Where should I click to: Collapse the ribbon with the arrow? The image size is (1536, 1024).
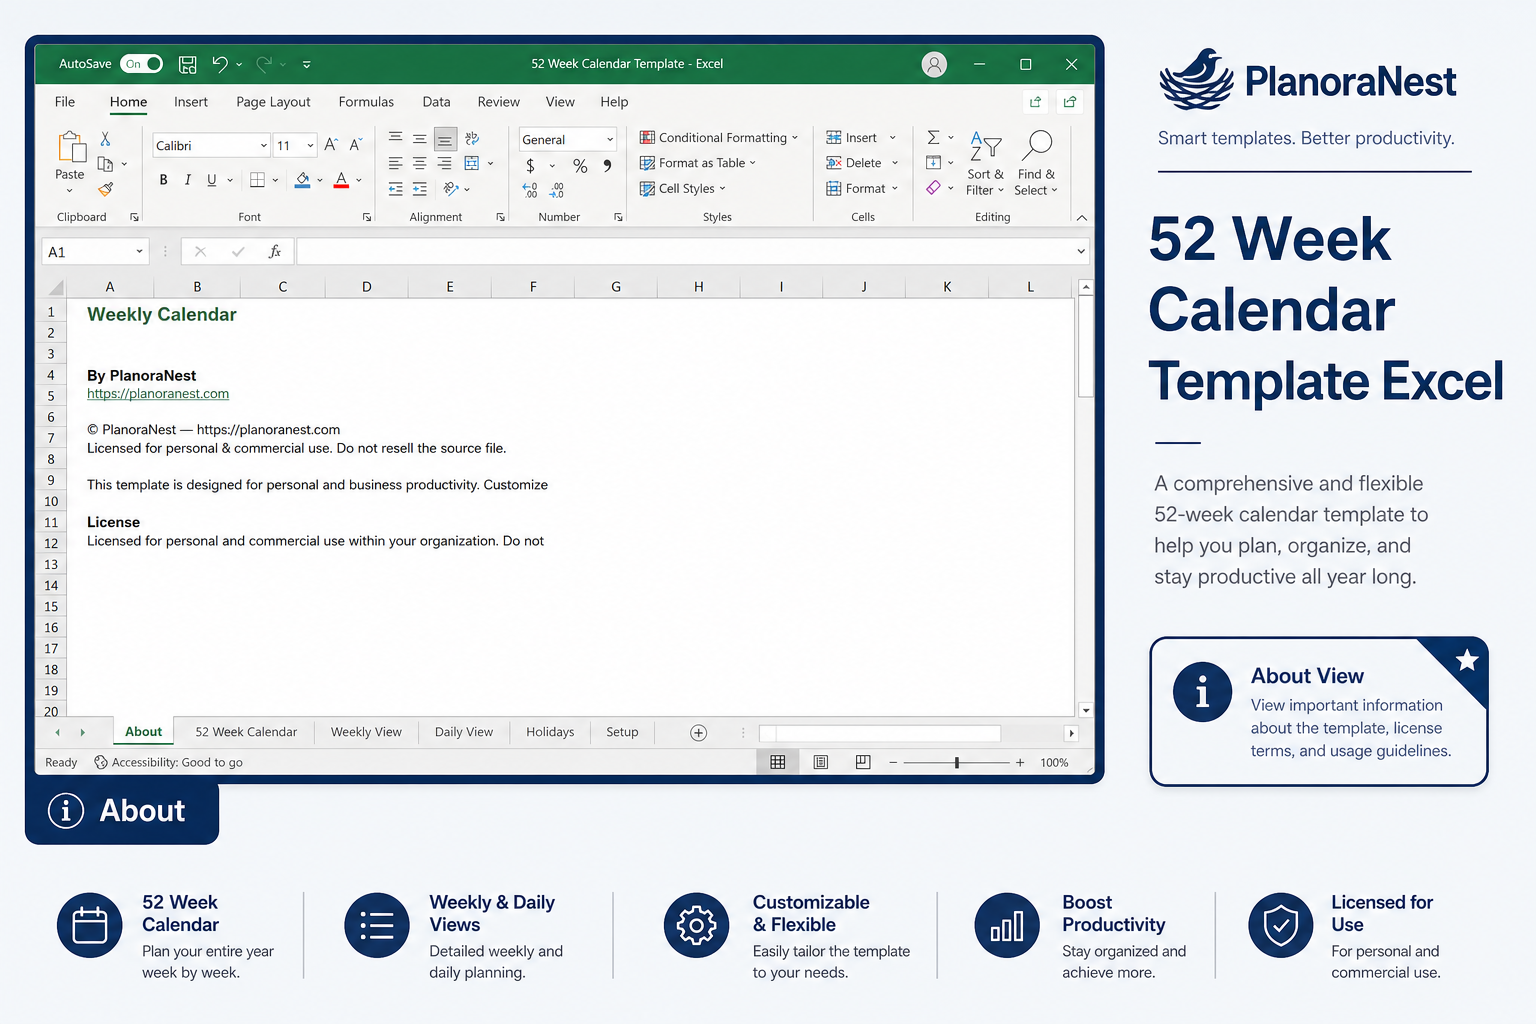pyautogui.click(x=1081, y=217)
